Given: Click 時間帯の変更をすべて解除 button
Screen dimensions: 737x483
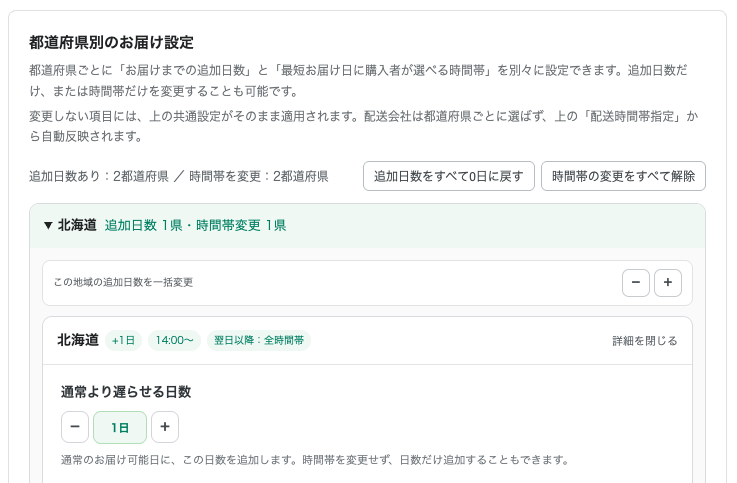Looking at the screenshot, I should (623, 176).
